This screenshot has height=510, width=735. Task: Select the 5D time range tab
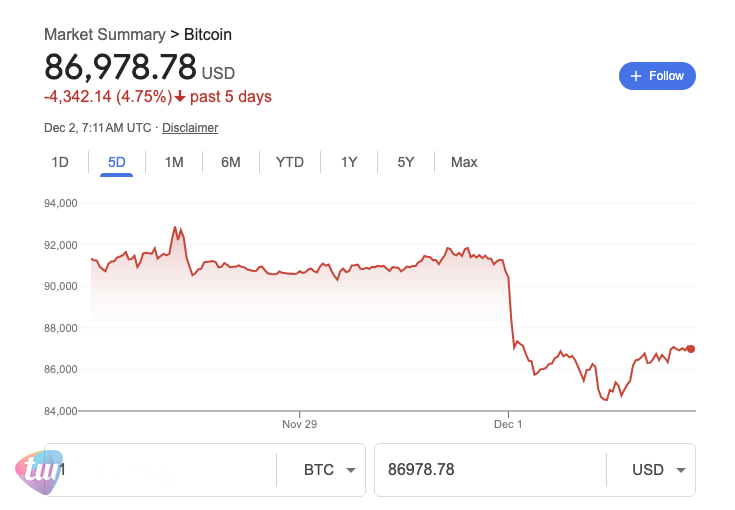pyautogui.click(x=116, y=162)
